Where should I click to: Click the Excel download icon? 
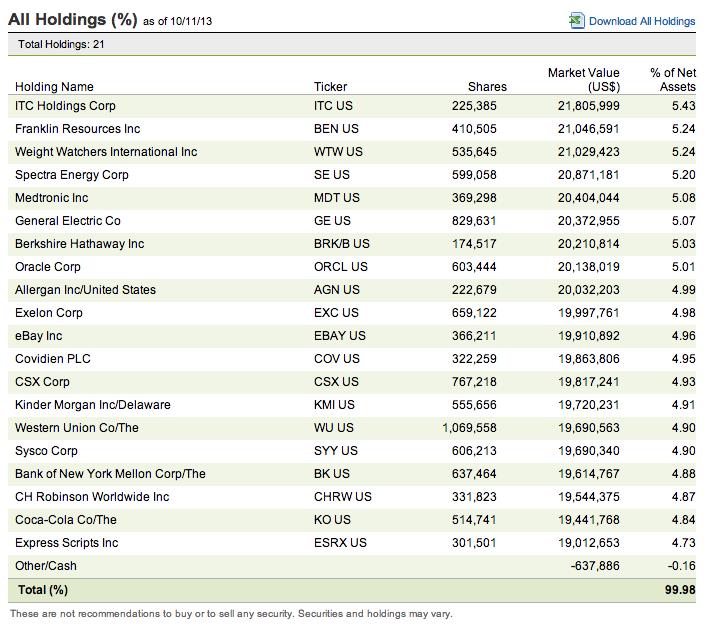(577, 21)
